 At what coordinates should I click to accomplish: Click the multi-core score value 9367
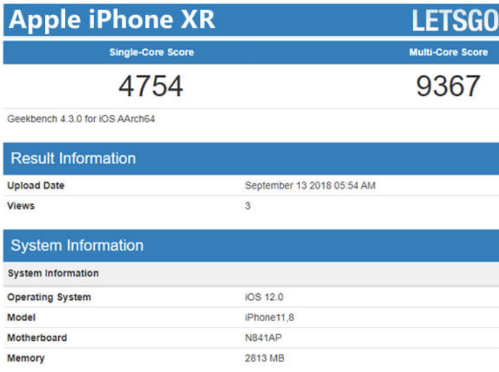point(448,86)
